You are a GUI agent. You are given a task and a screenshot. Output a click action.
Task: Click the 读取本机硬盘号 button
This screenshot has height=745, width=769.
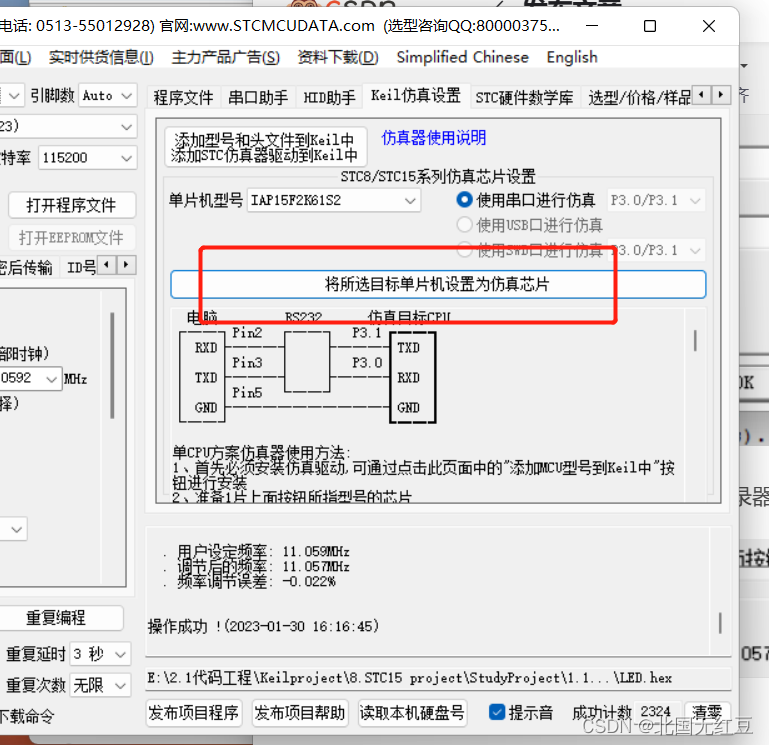pos(412,713)
